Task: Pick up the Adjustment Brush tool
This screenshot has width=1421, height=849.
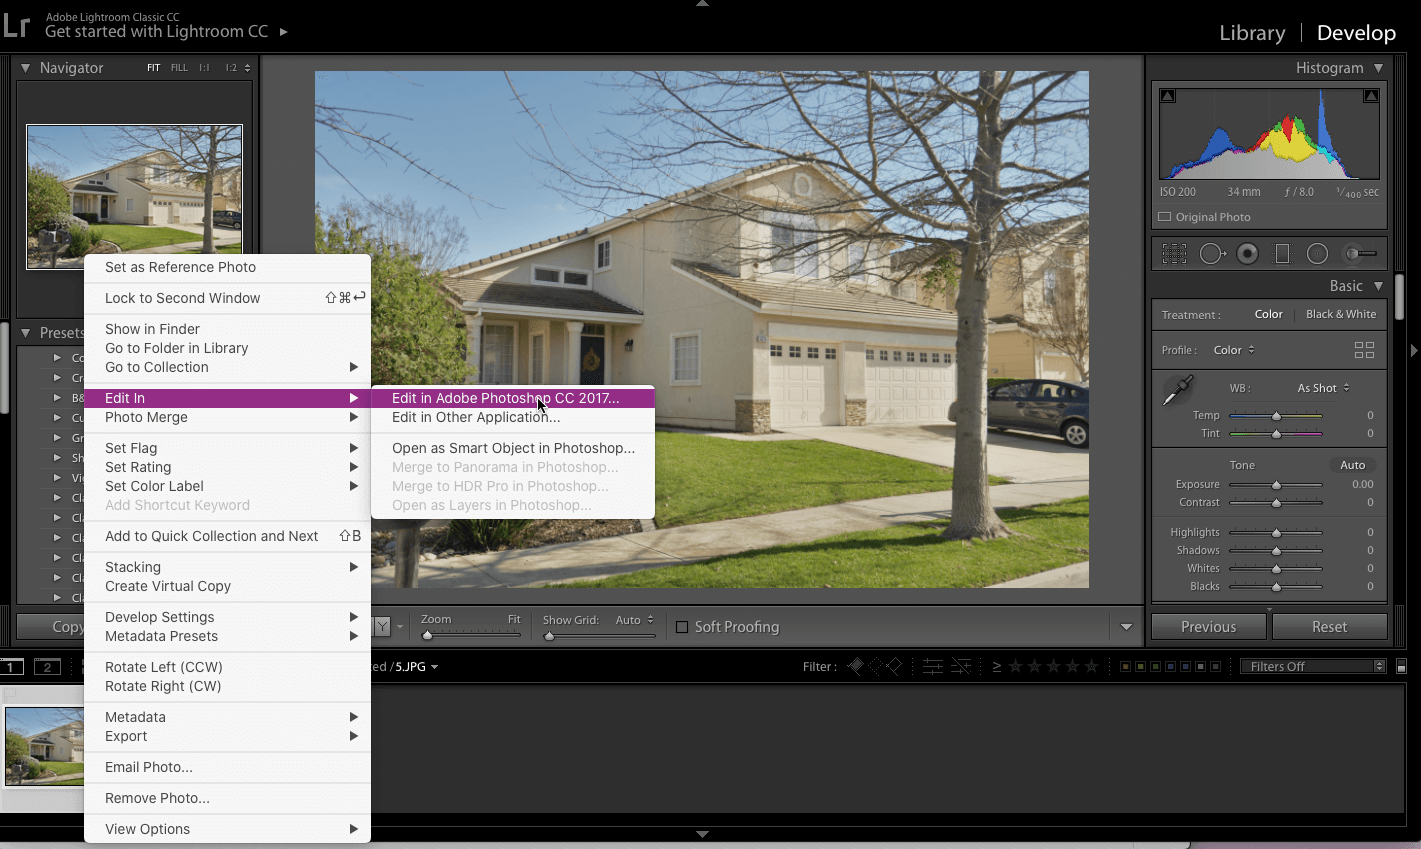Action: click(1355, 253)
